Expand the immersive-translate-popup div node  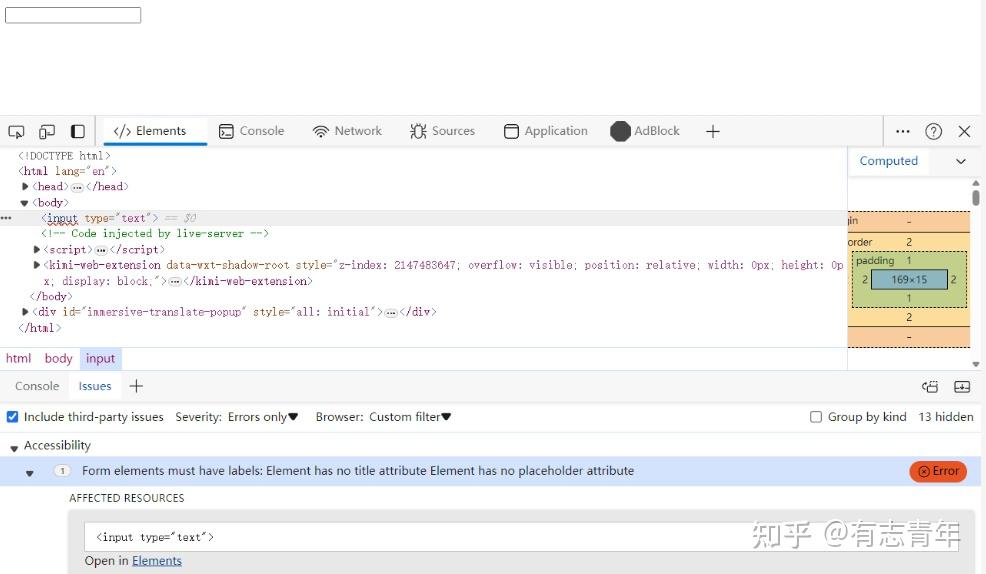(x=25, y=312)
